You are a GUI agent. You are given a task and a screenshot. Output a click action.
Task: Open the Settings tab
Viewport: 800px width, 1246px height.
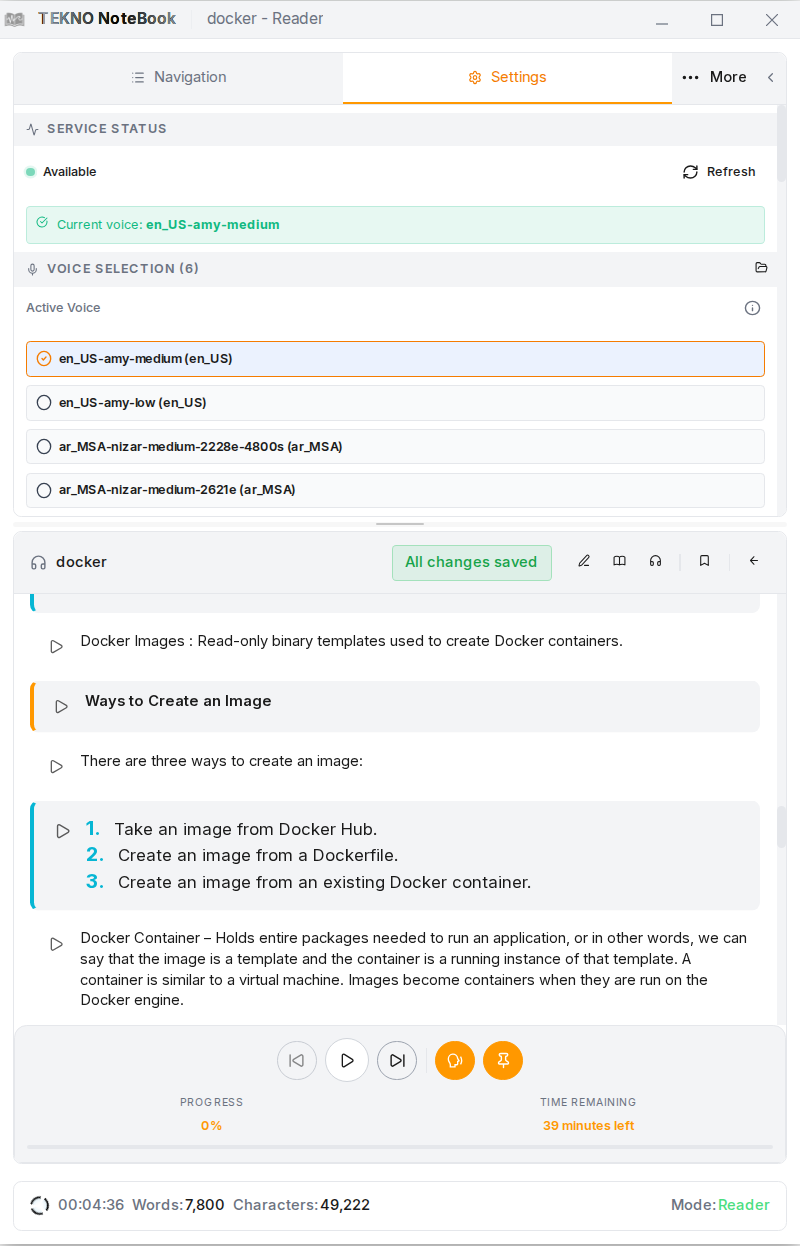(507, 77)
